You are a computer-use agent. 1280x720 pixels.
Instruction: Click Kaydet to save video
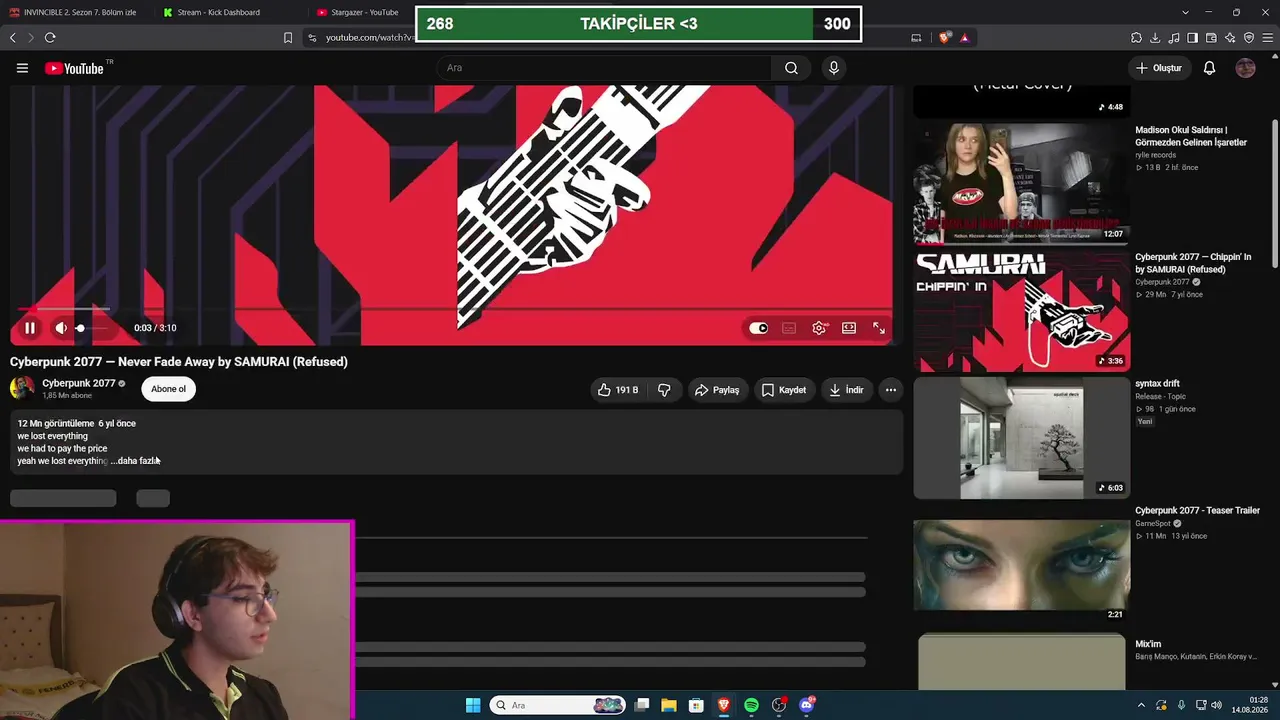784,390
